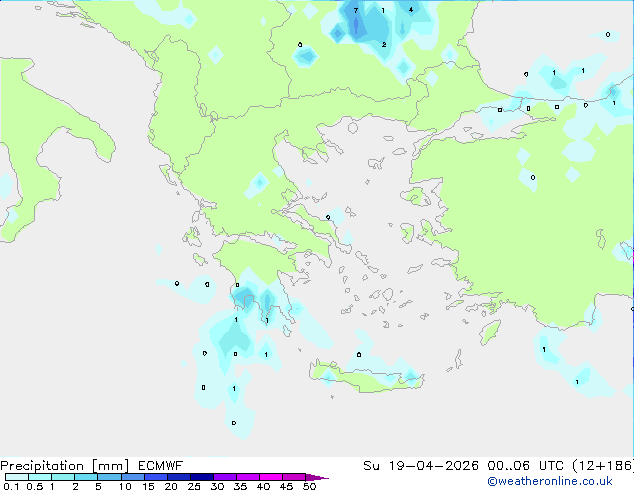Select legend swatch between 2 and 5
This screenshot has width=634, height=490.
click(86, 477)
